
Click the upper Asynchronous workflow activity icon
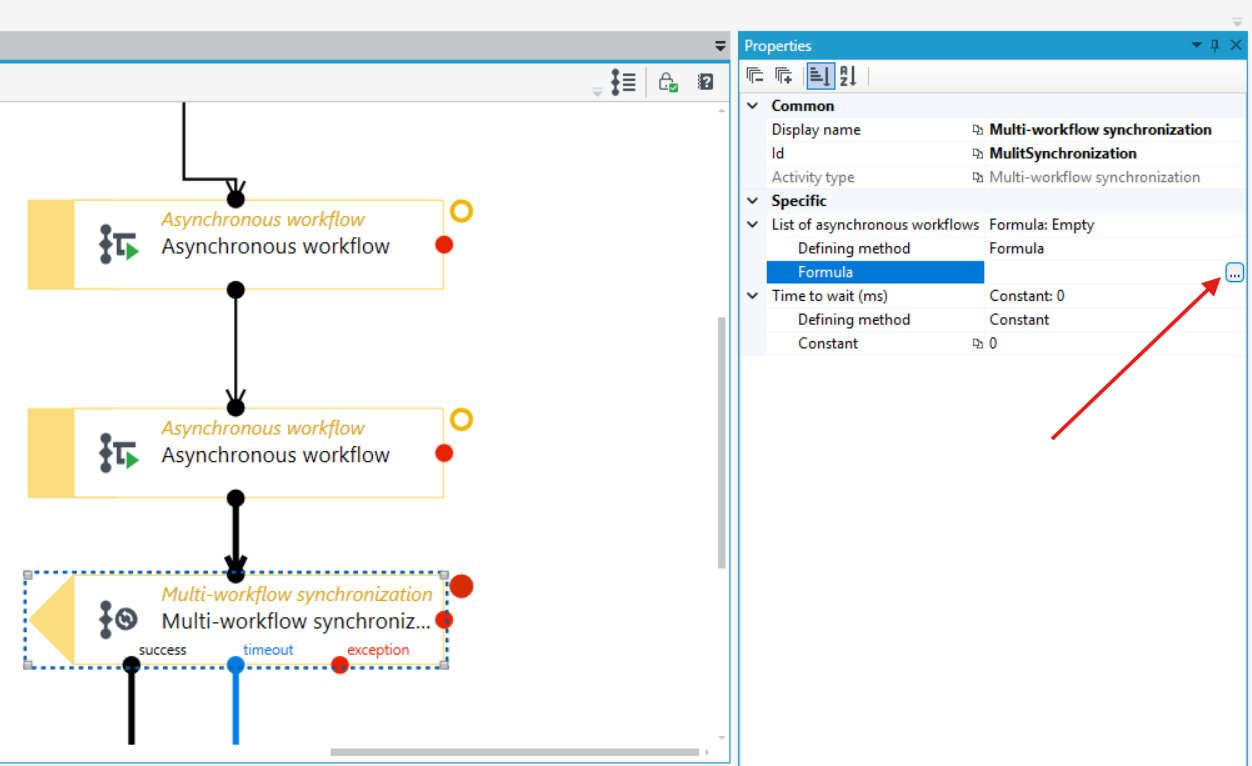point(119,244)
